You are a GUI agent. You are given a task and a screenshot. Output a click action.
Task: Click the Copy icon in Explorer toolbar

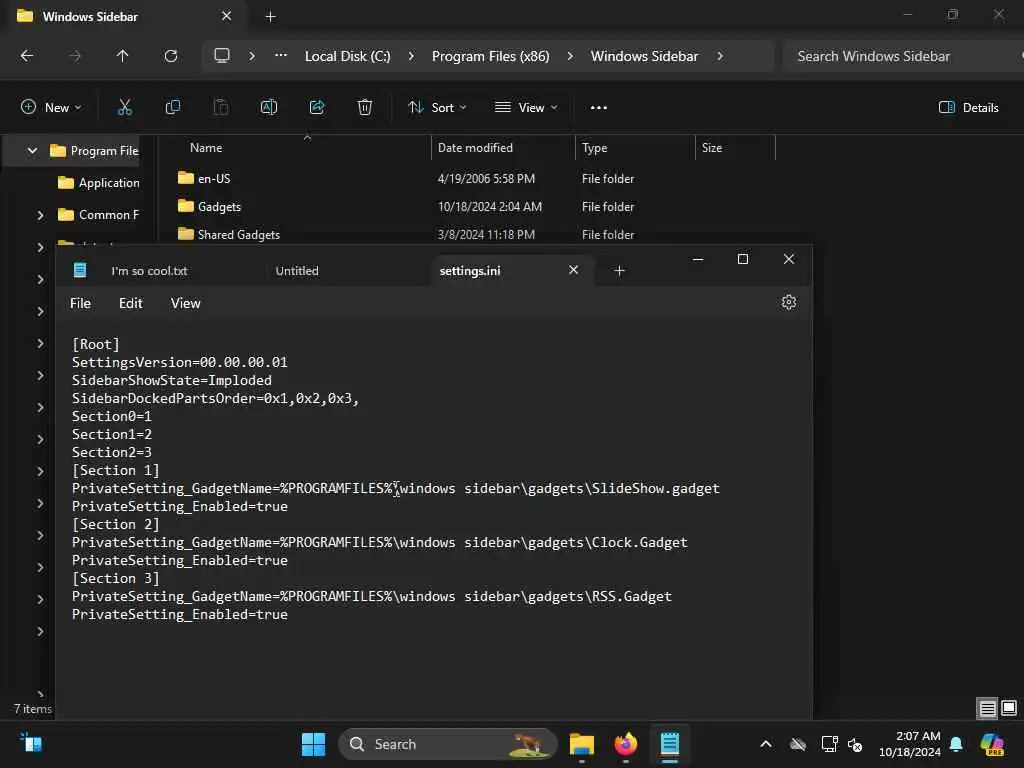[x=172, y=108]
